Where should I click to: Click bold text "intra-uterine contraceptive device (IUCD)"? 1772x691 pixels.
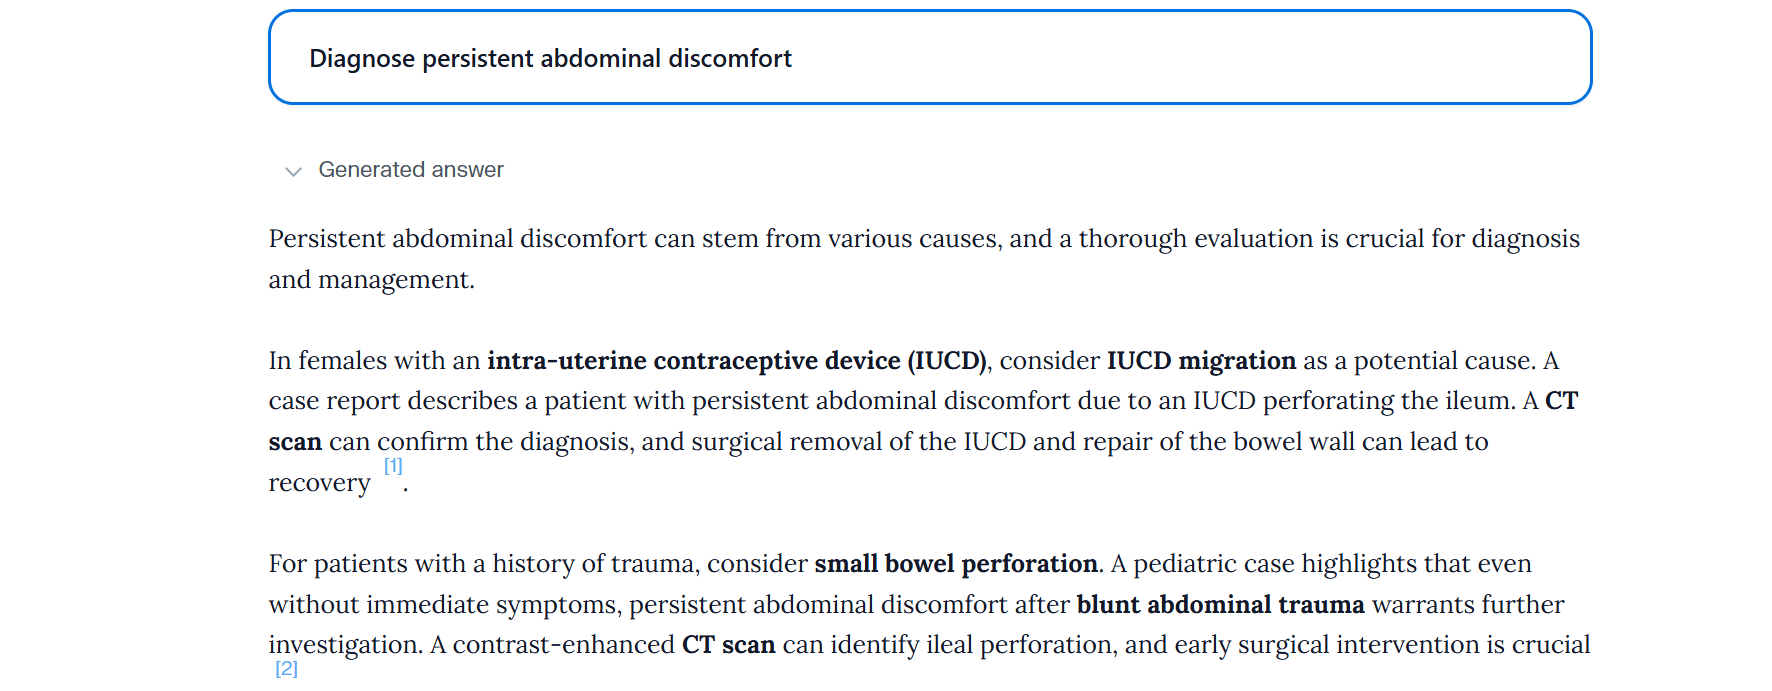click(x=737, y=361)
